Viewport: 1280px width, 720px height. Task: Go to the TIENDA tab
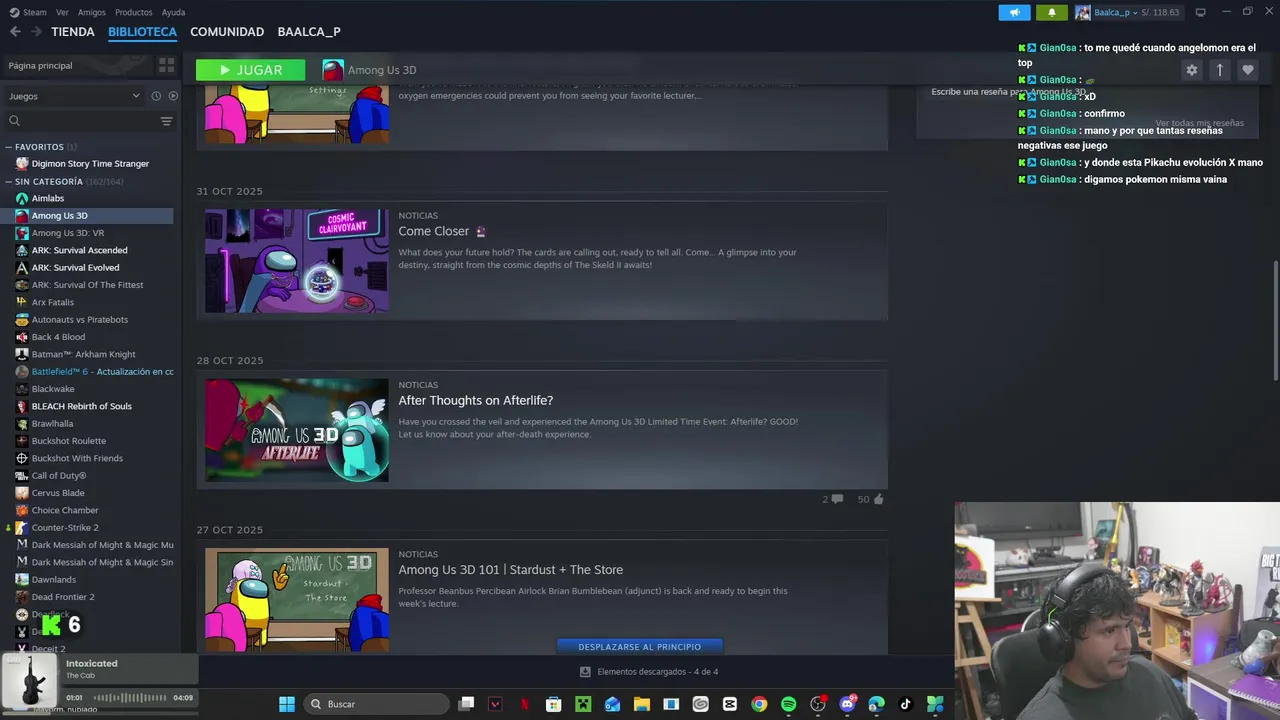tap(73, 32)
